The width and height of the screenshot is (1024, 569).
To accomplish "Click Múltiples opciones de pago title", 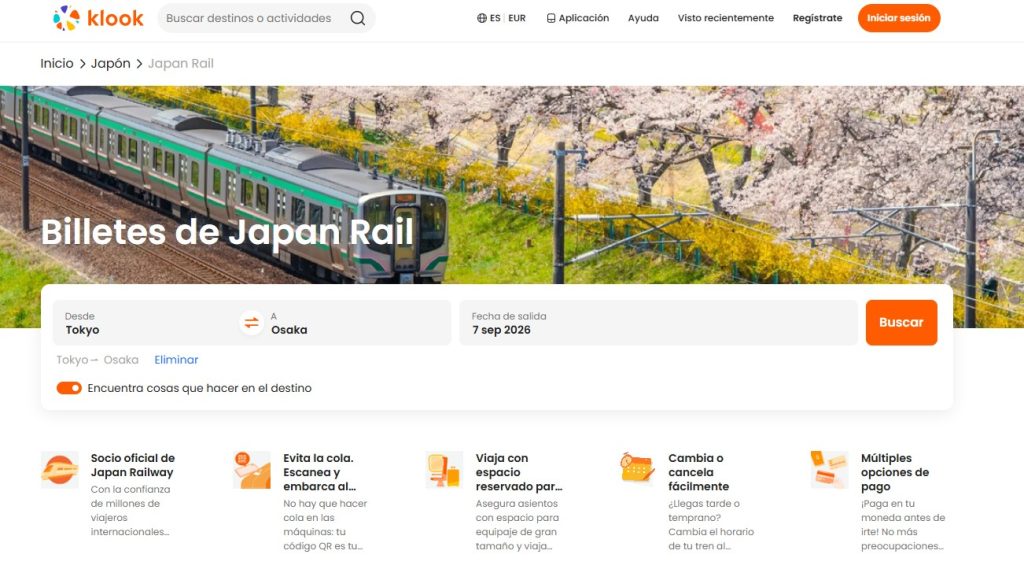I will click(x=895, y=472).
